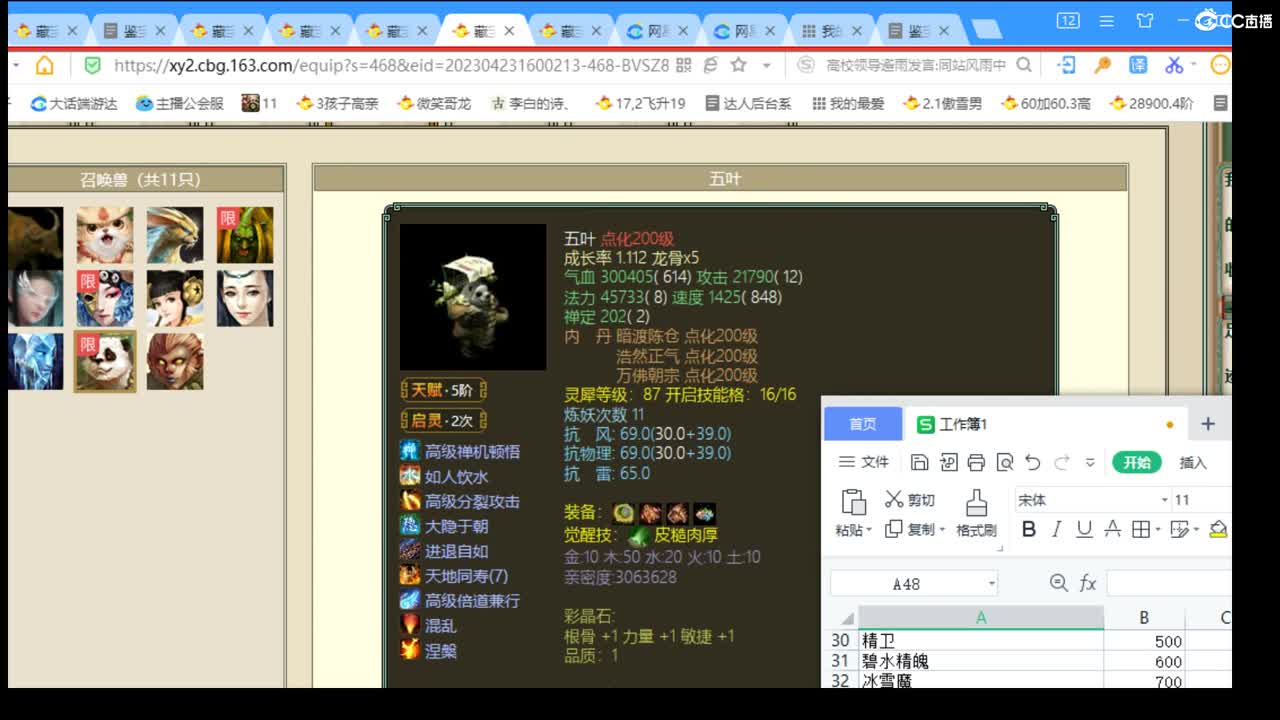Click the WPS print preview icon
This screenshot has width=1280, height=720.
1005,462
